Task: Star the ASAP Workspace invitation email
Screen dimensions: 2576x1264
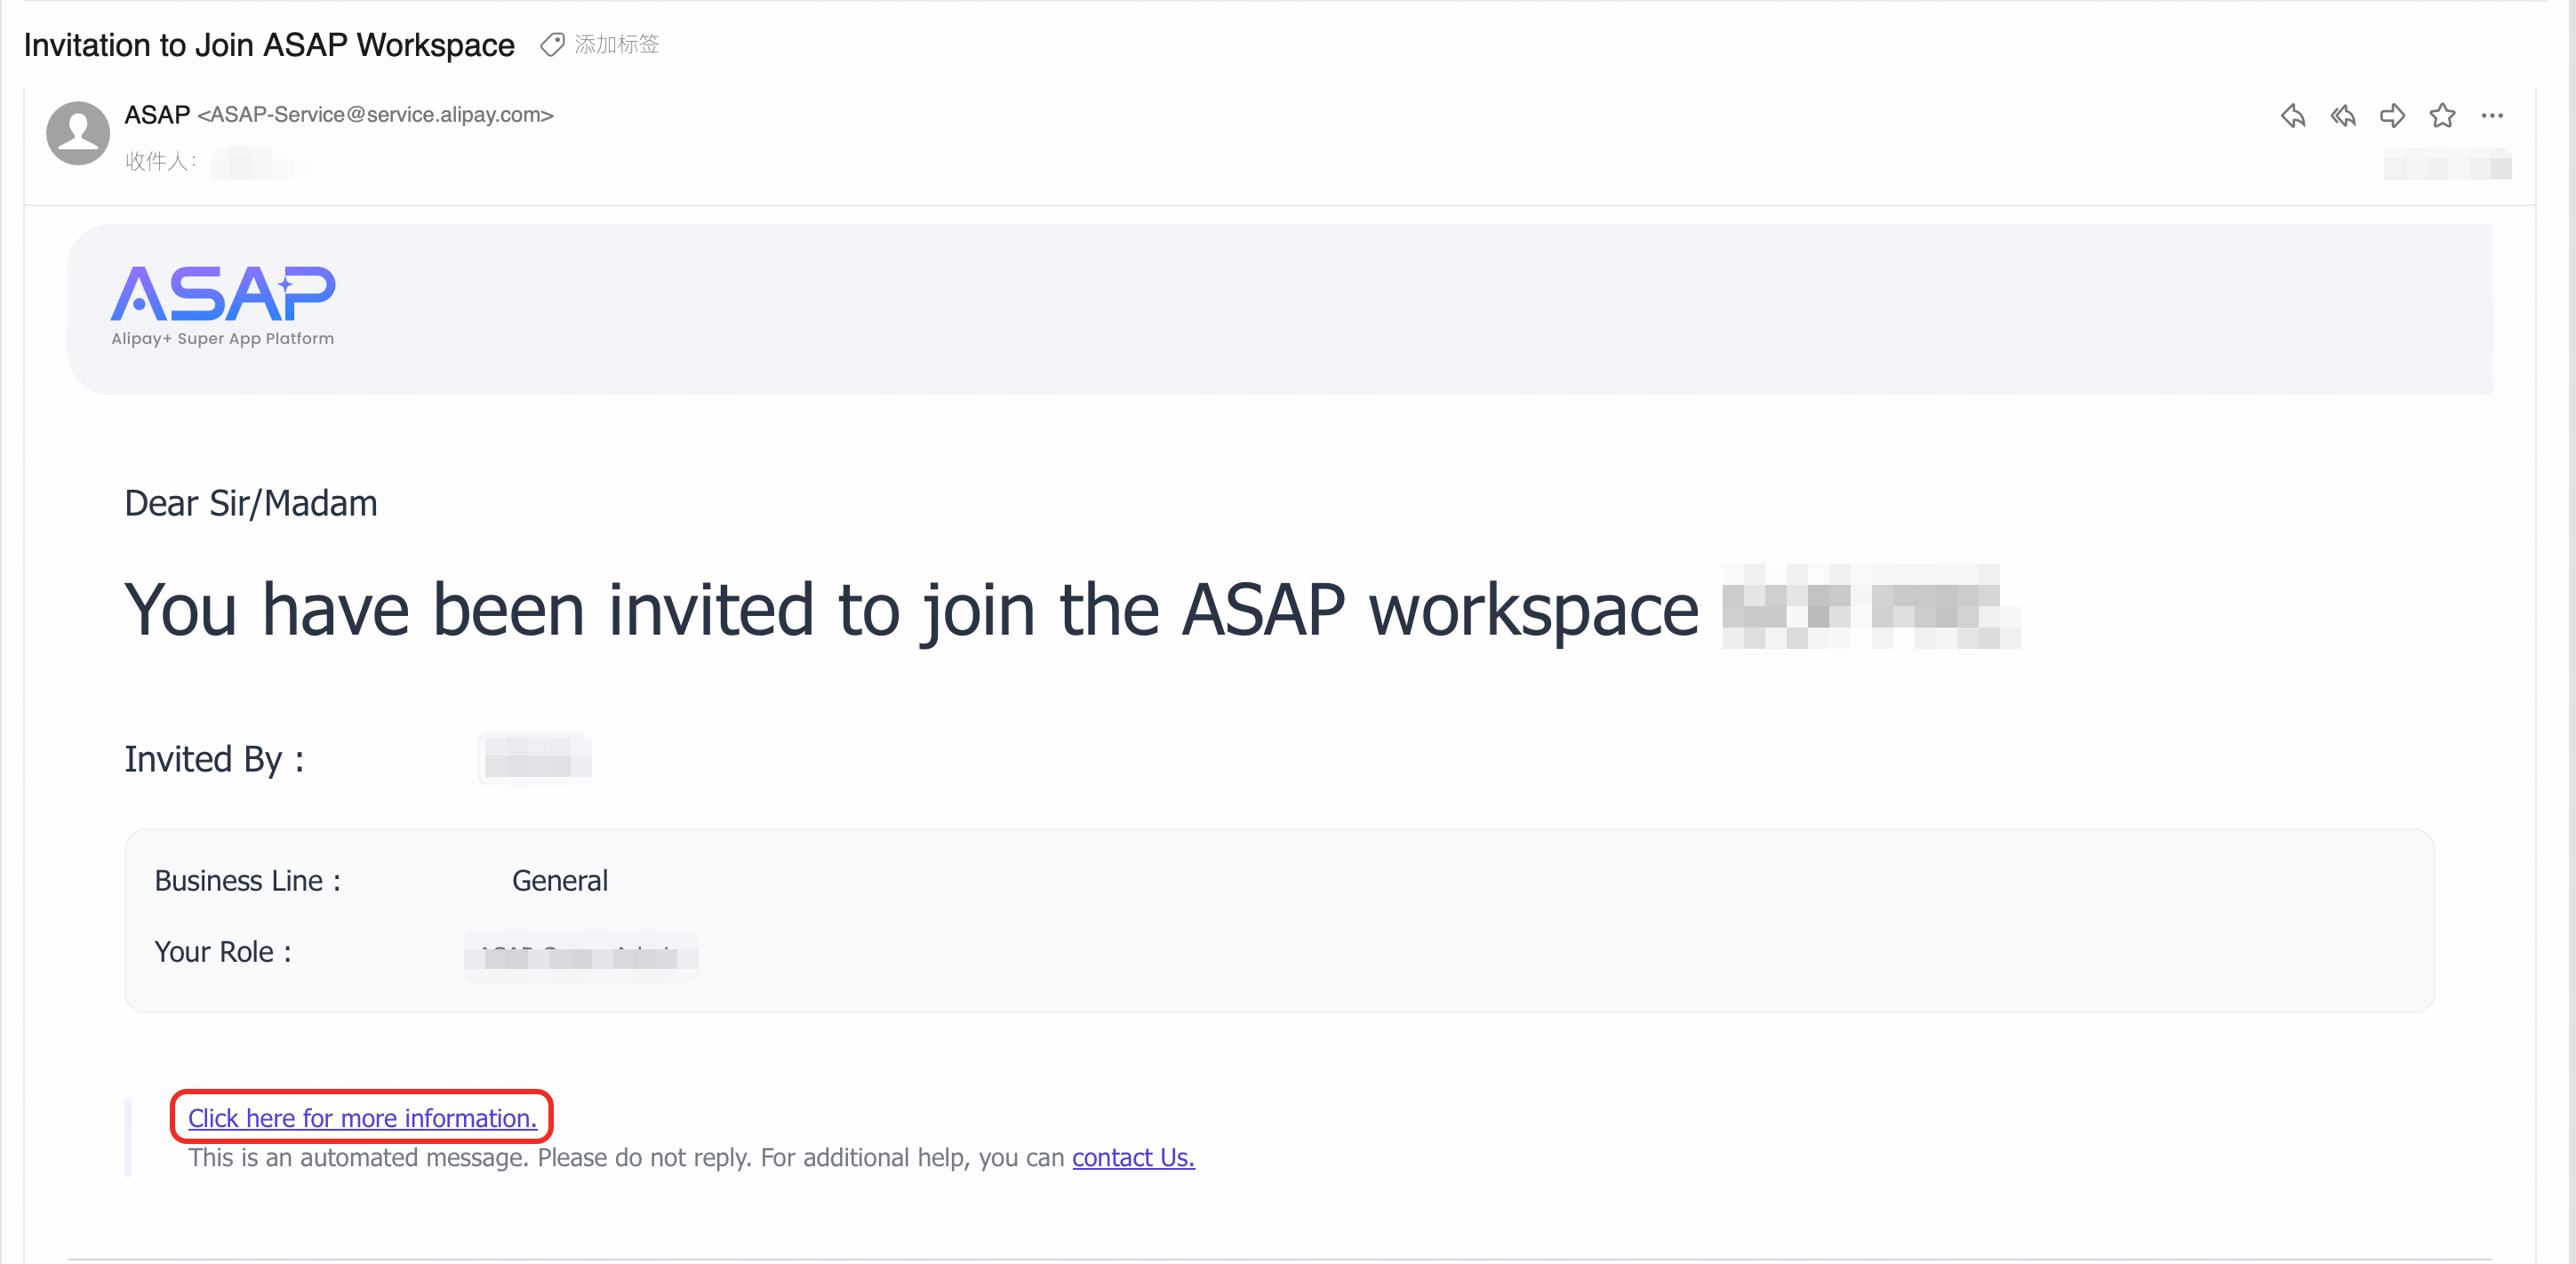Action: pyautogui.click(x=2442, y=116)
